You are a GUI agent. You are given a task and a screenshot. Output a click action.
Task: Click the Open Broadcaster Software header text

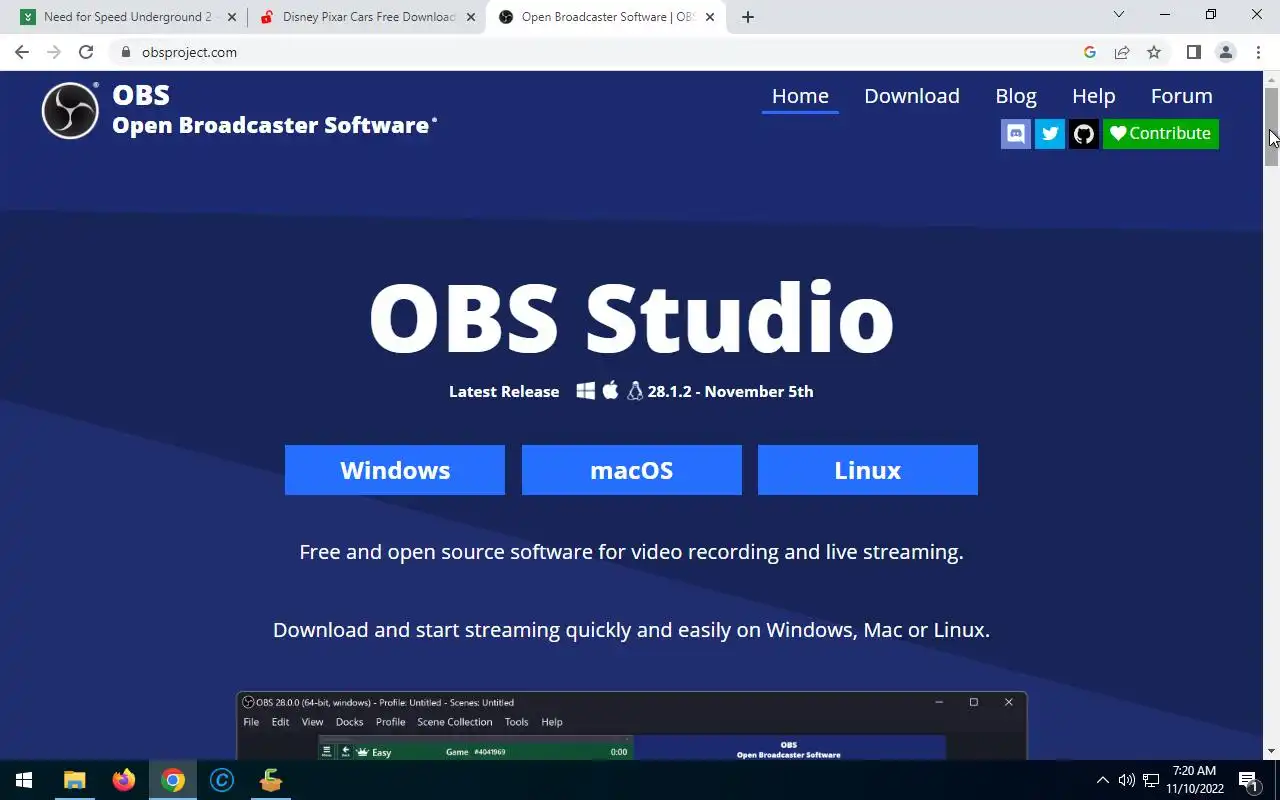pos(271,125)
